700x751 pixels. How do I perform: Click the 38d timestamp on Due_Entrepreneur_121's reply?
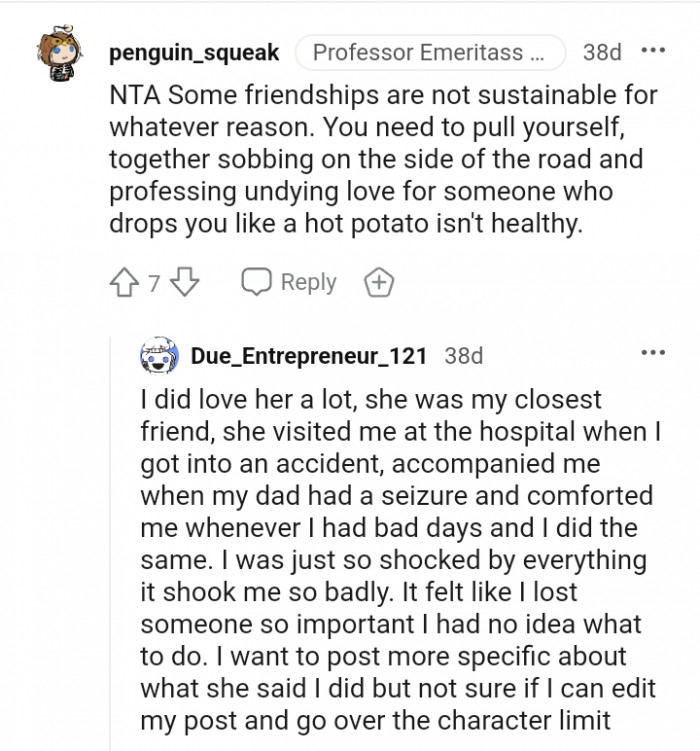coord(464,356)
